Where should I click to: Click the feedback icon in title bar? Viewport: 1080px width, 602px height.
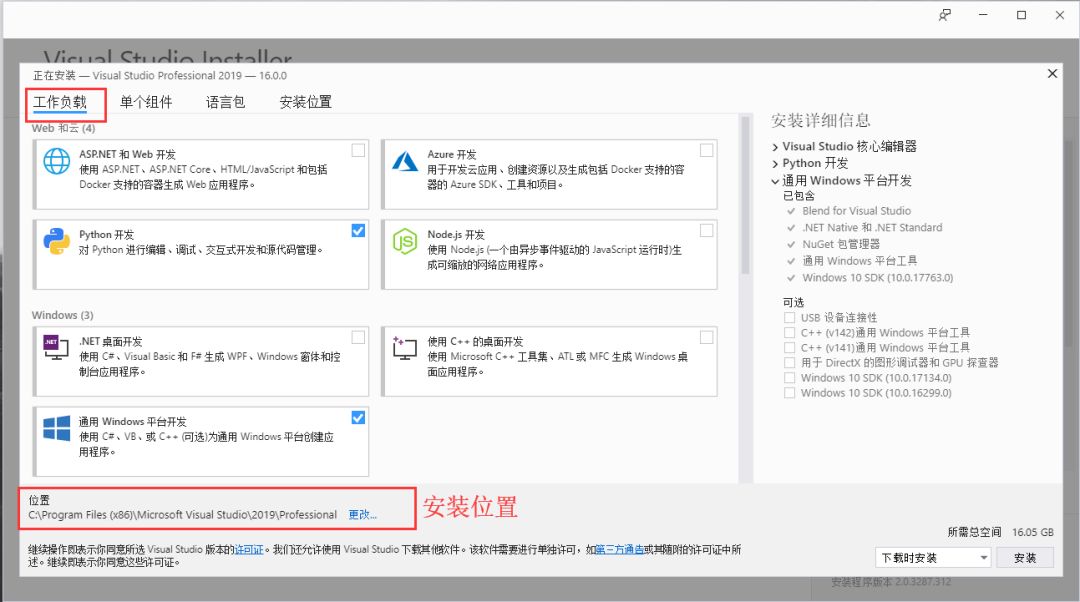coord(945,15)
